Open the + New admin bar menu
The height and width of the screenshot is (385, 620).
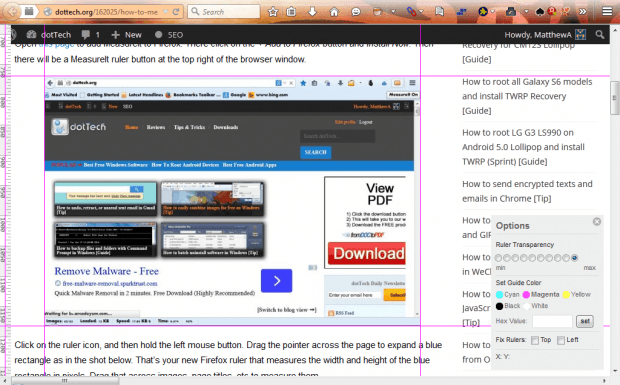(x=127, y=35)
